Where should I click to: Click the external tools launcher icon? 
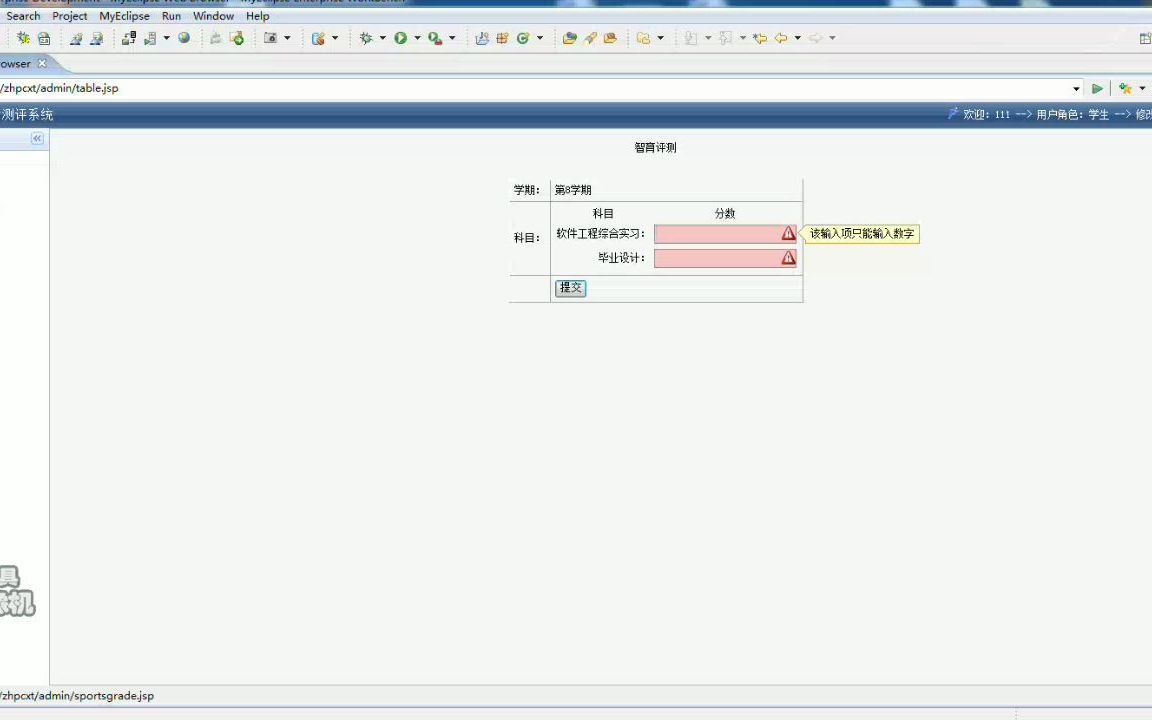click(434, 37)
